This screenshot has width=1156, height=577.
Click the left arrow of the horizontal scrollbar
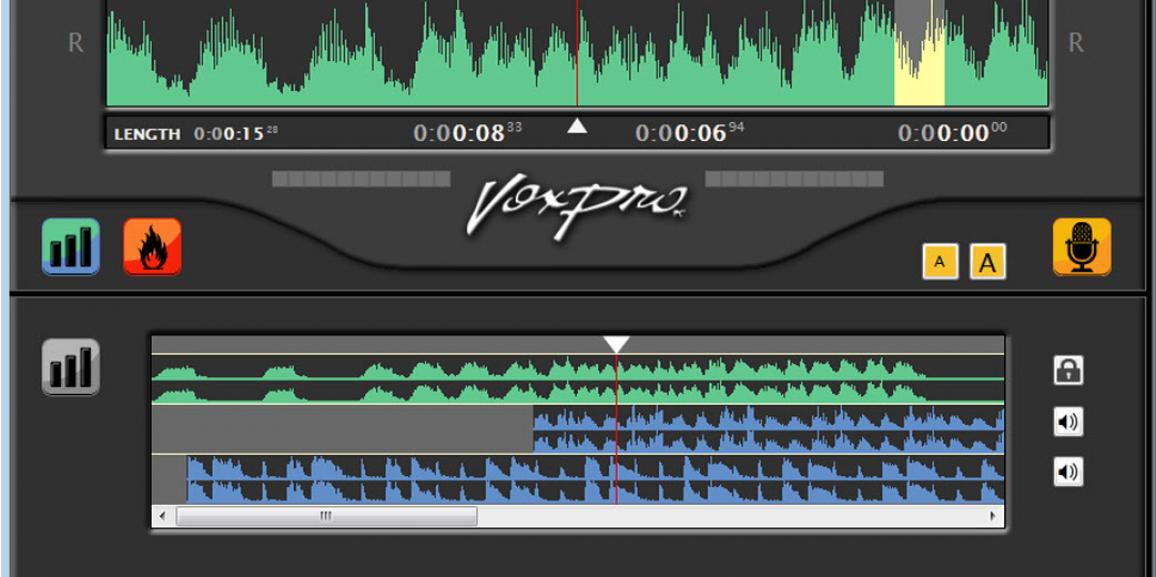(163, 516)
